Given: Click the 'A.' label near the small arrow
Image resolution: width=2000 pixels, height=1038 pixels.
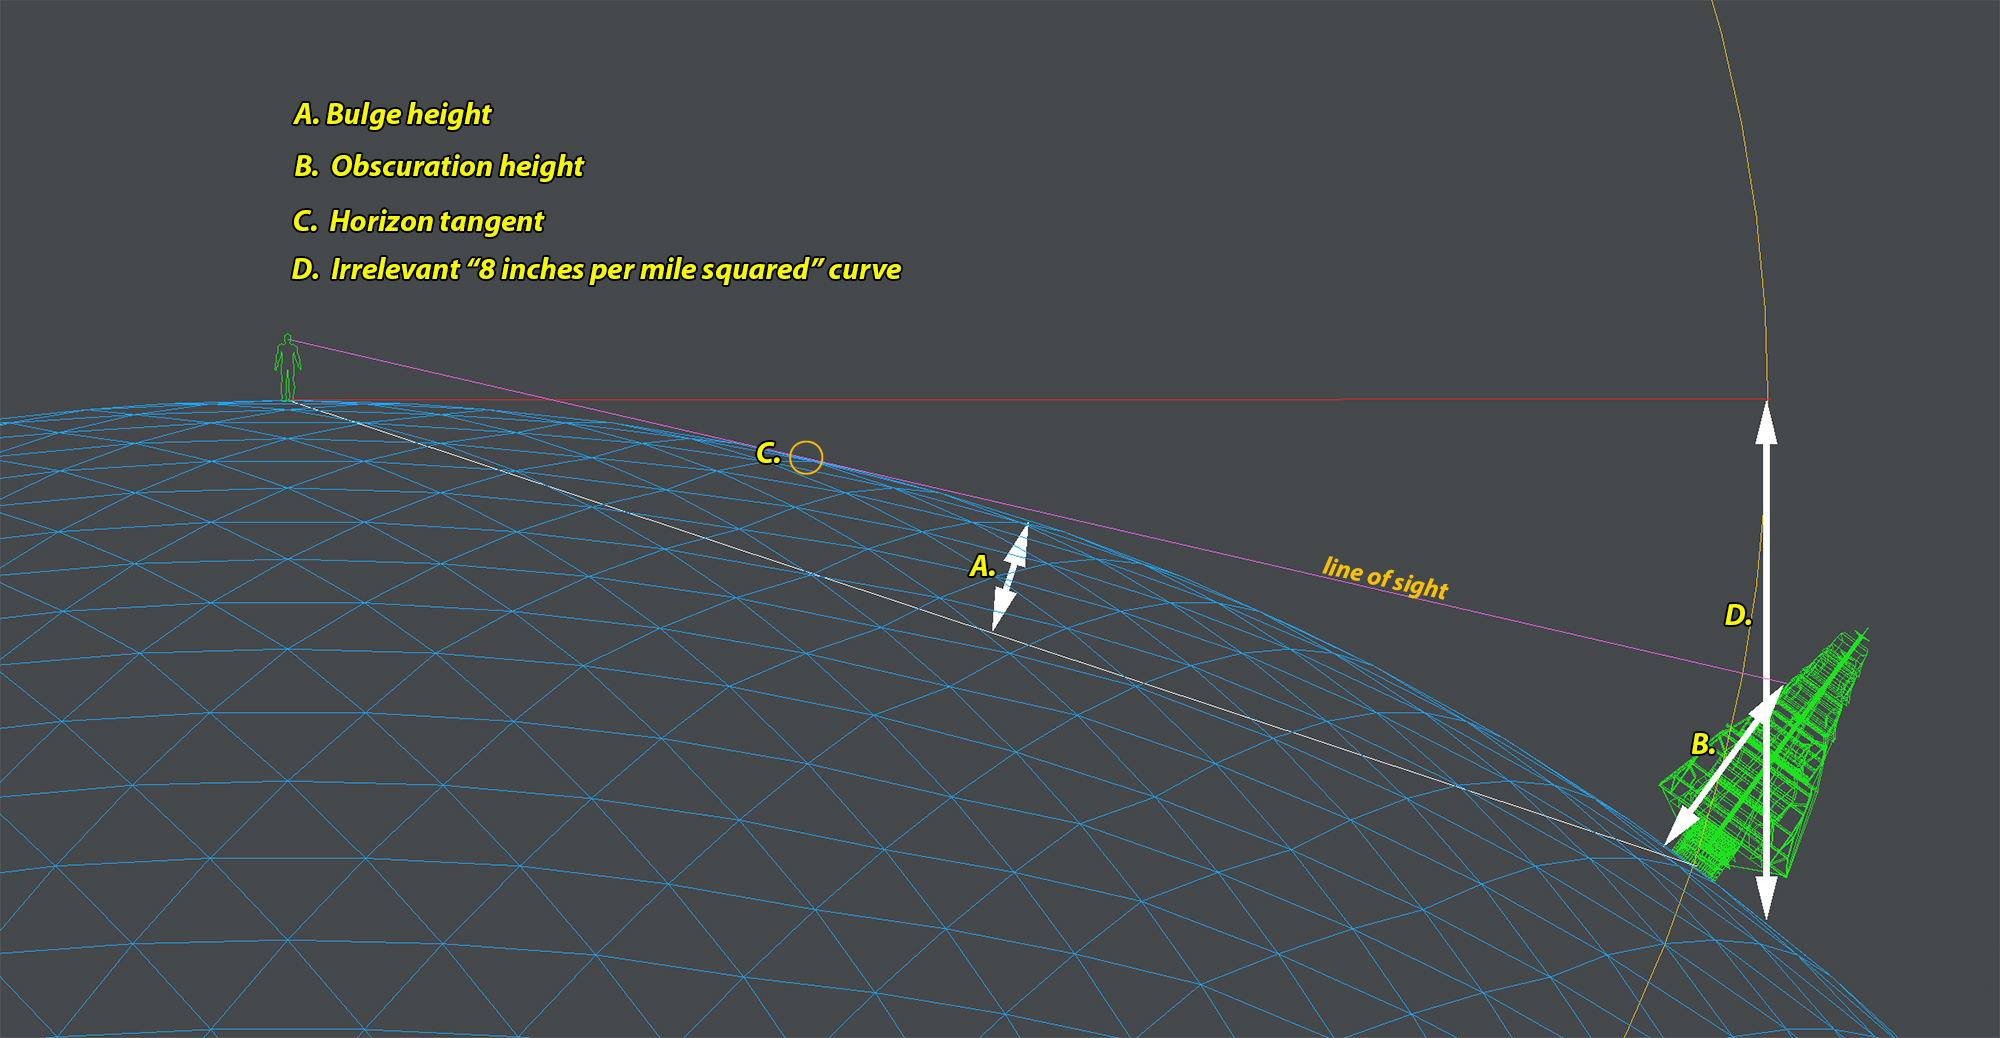Looking at the screenshot, I should pyautogui.click(x=982, y=567).
